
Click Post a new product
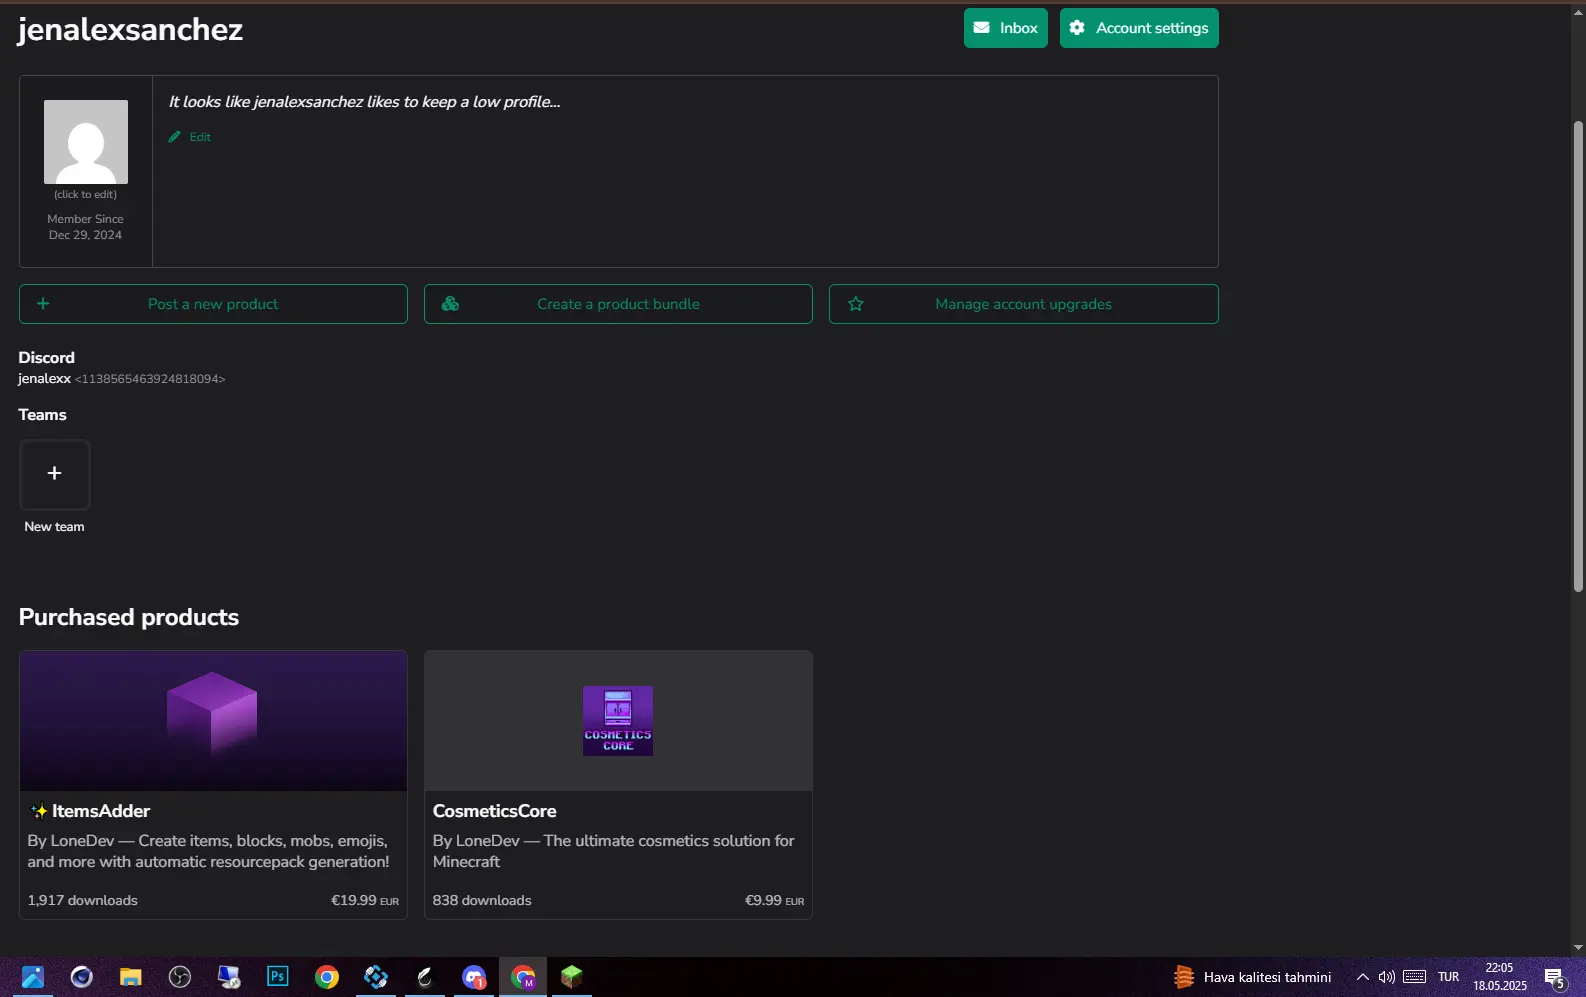tap(213, 304)
